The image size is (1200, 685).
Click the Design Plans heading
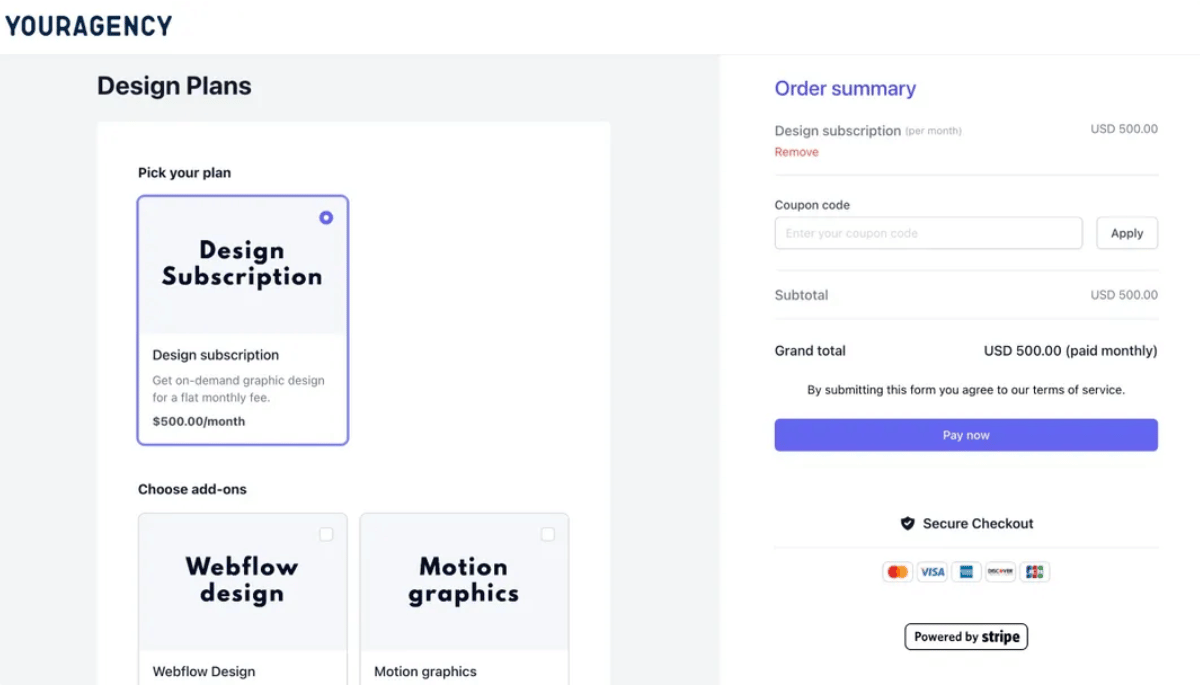(174, 86)
